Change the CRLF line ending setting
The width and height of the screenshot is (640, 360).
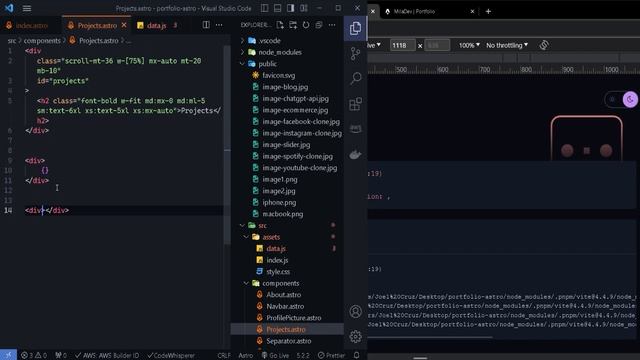[224, 356]
